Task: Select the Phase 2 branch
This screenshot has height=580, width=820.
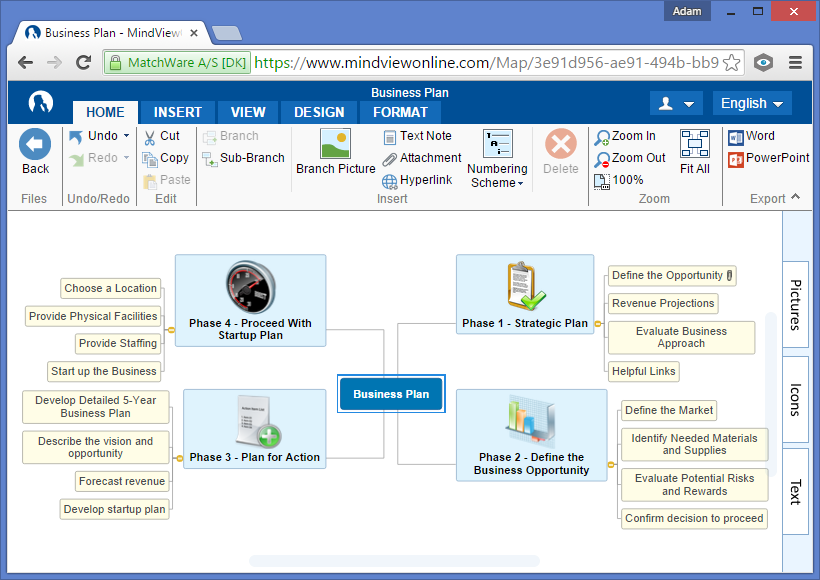Action: [x=531, y=435]
